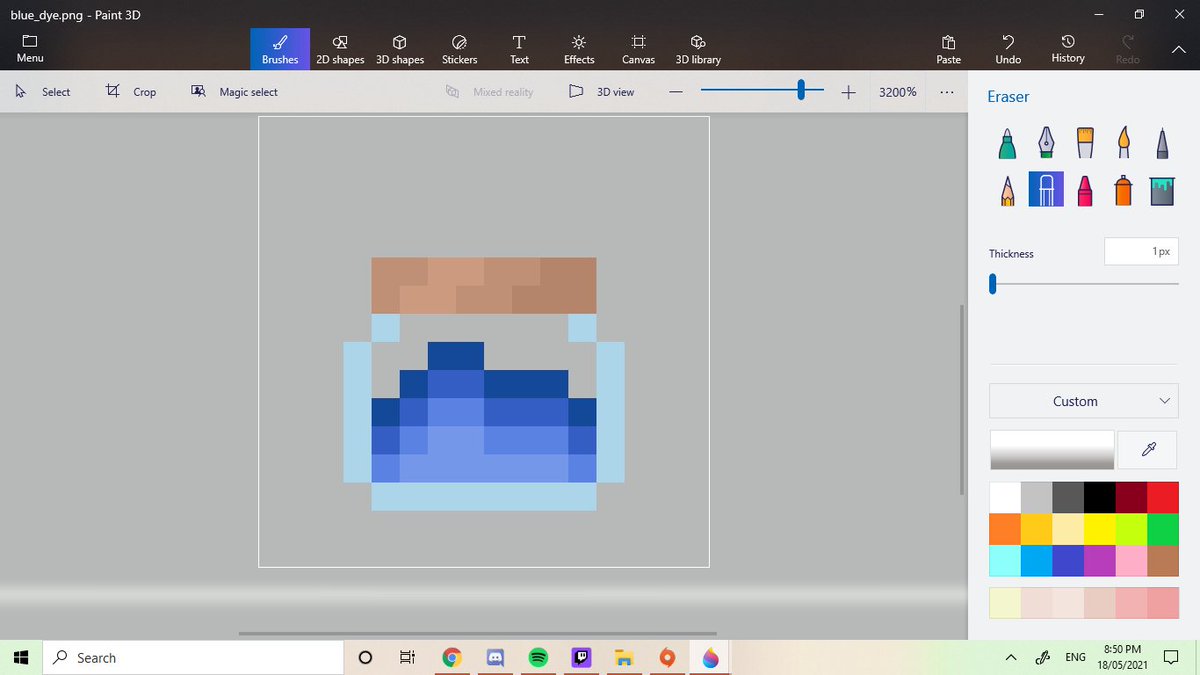
Task: Undo the last action
Action: (1008, 49)
